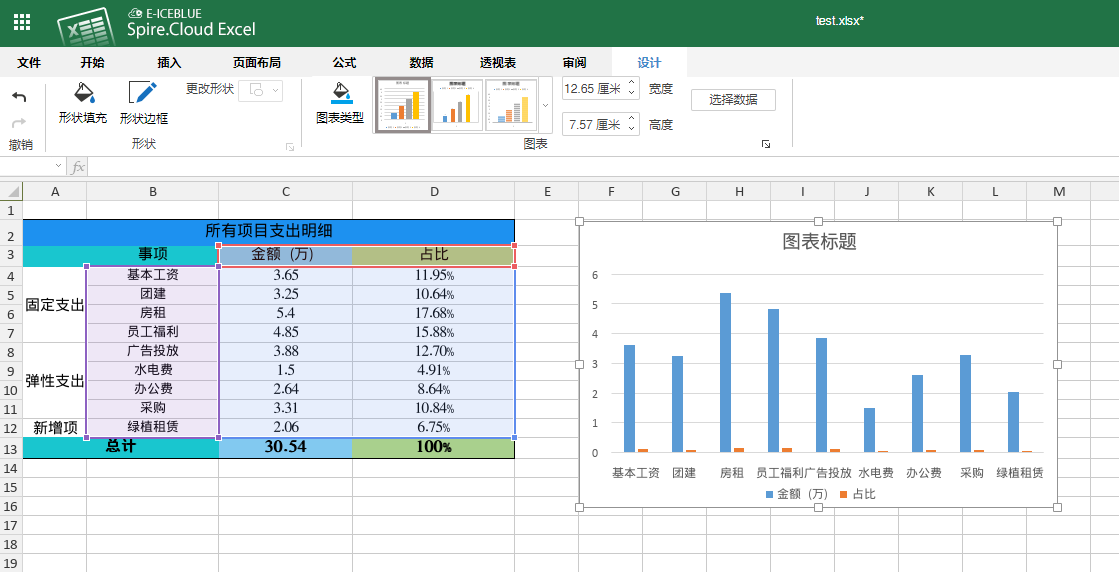Image resolution: width=1119 pixels, height=572 pixels.
Task: Click the orange 占比 legend entry
Action: click(857, 494)
